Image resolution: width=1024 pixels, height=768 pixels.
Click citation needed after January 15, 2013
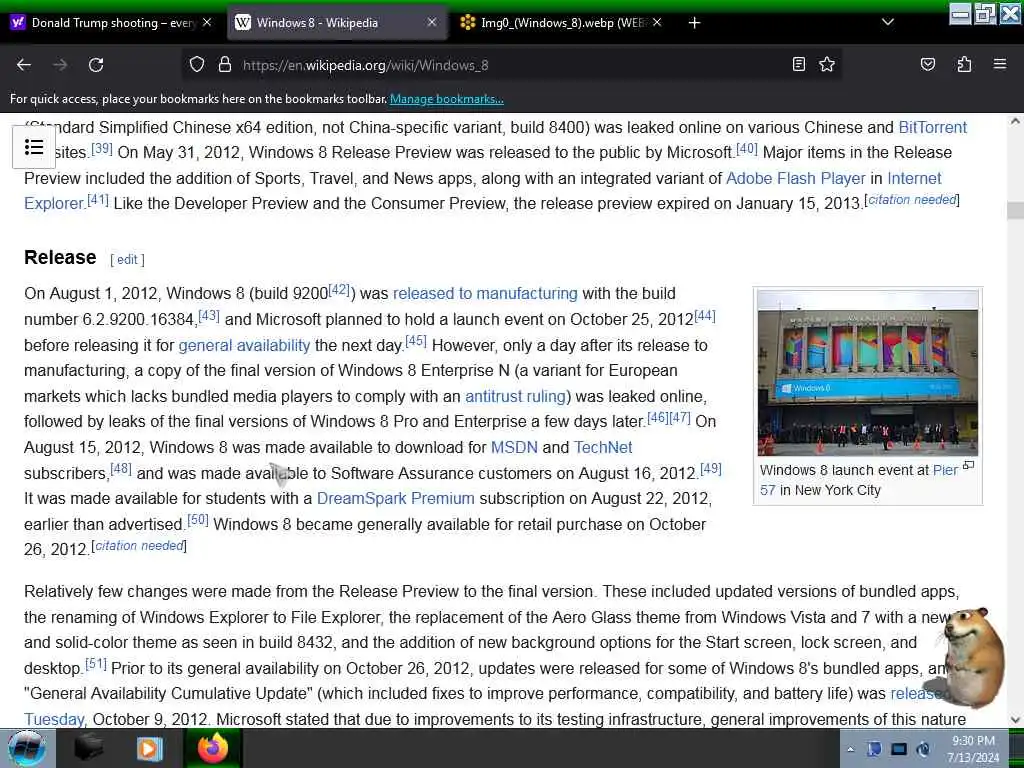[912, 199]
